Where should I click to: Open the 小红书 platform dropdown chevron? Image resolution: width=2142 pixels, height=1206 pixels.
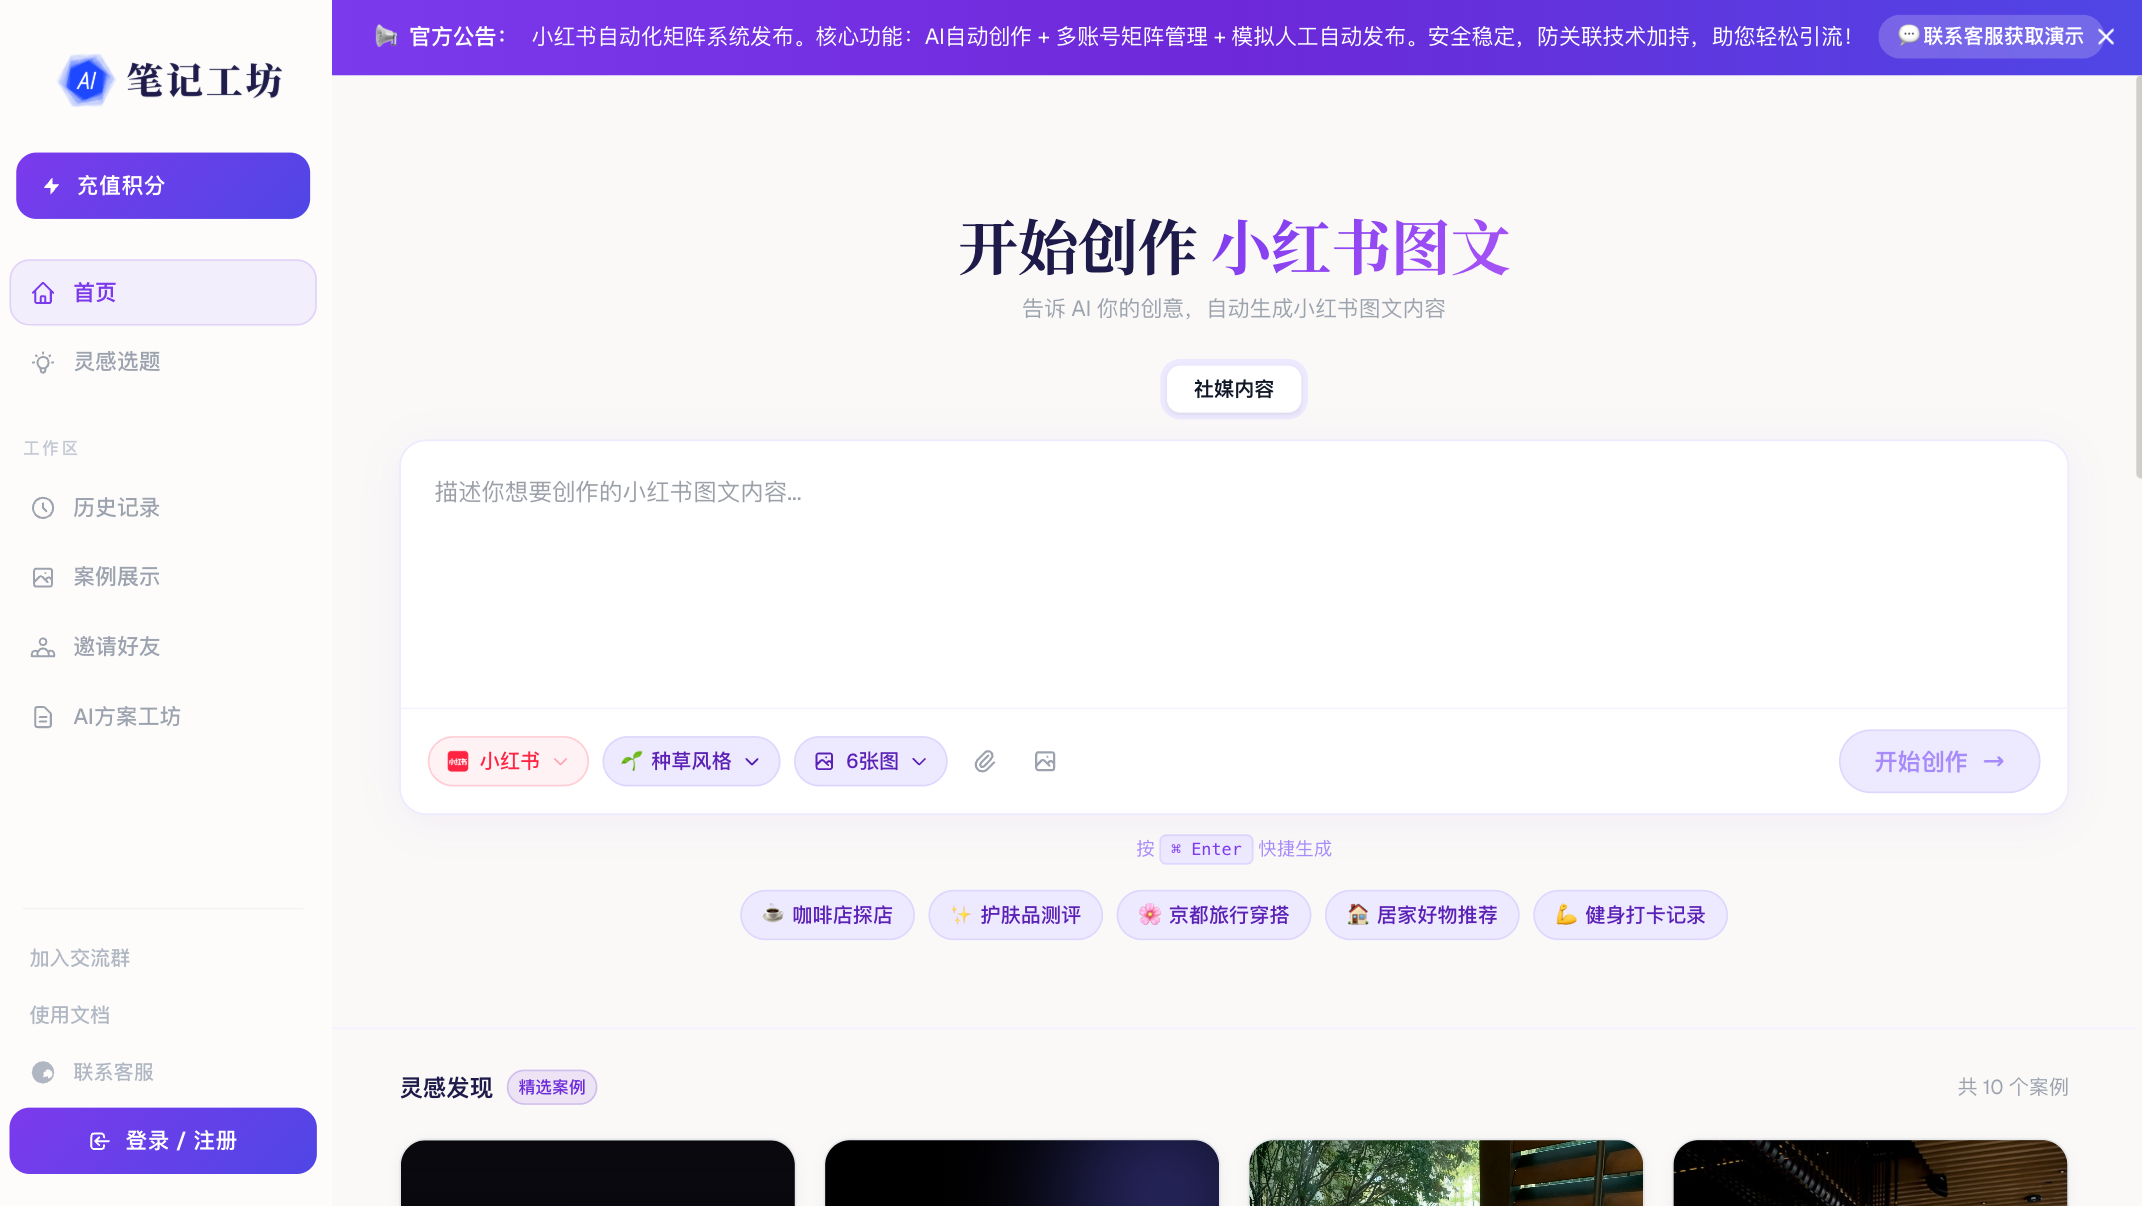[561, 762]
